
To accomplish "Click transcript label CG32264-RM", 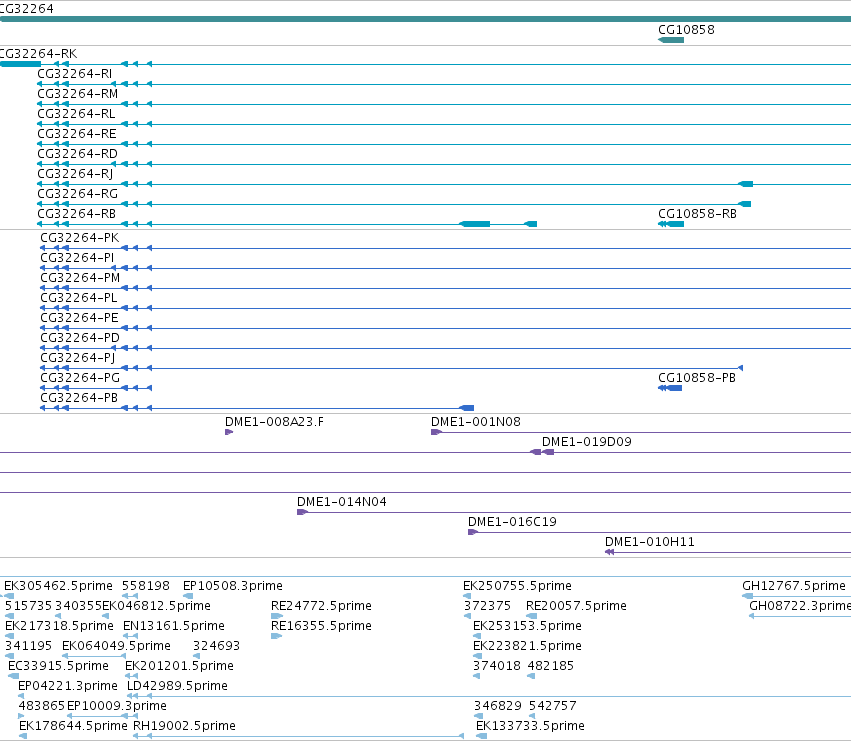I will pyautogui.click(x=77, y=94).
